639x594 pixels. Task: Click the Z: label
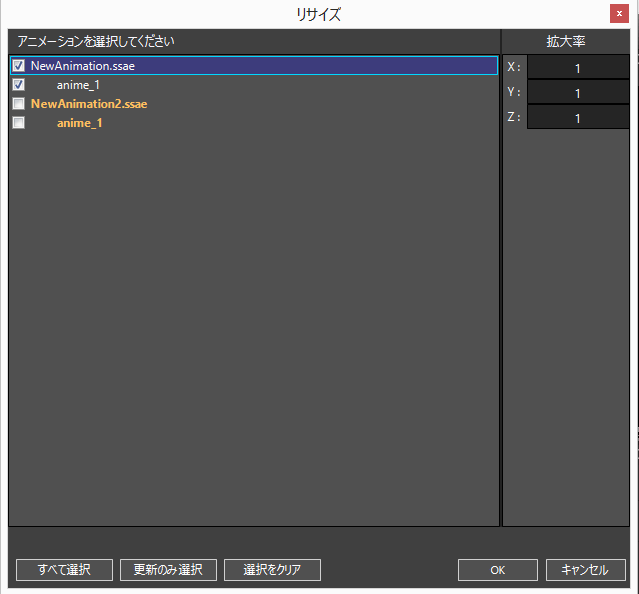click(x=514, y=117)
